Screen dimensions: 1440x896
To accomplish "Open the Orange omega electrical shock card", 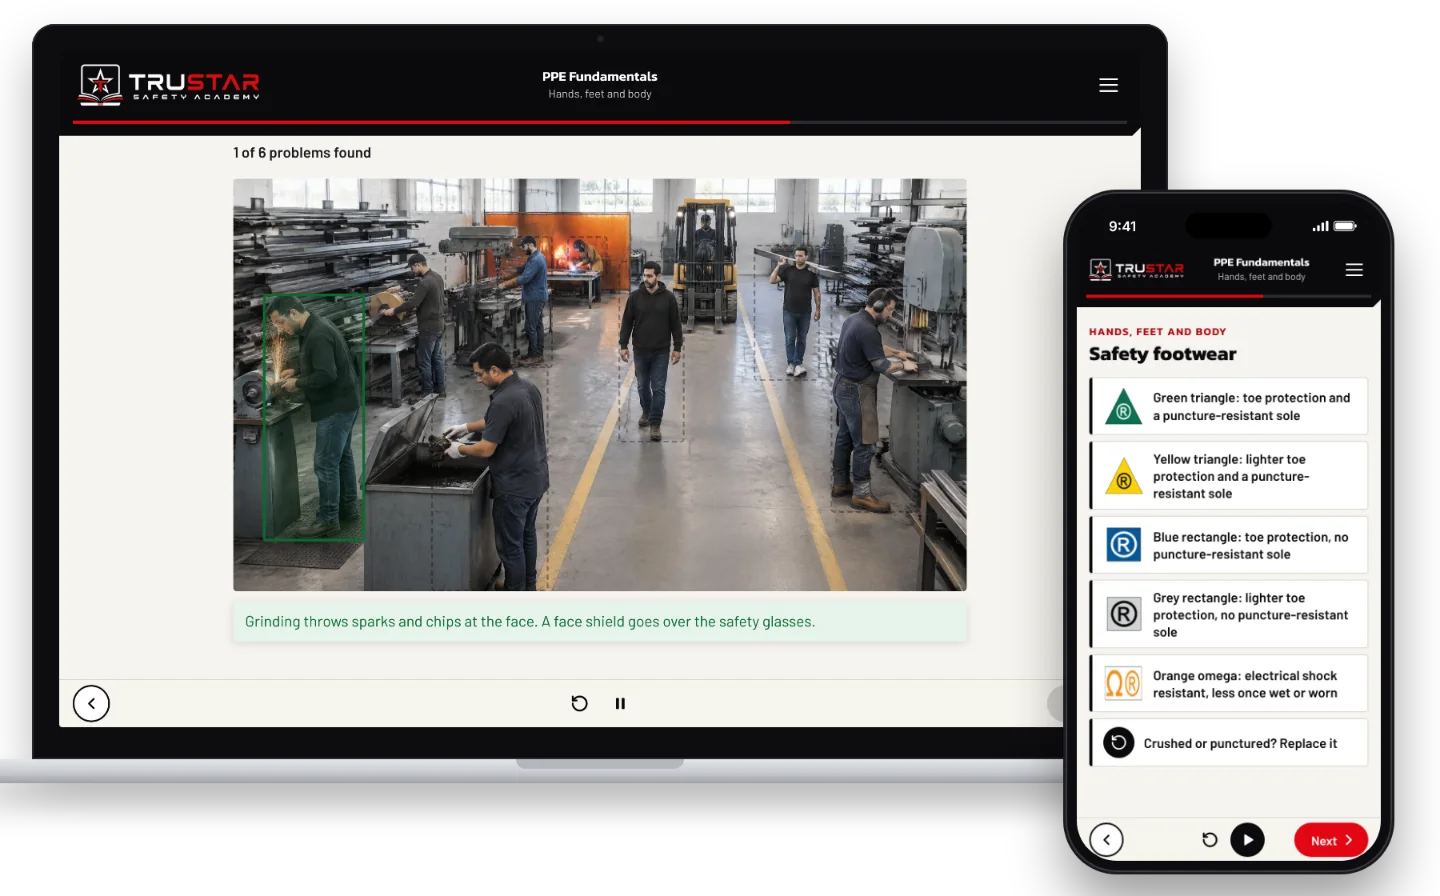I will (x=1229, y=684).
